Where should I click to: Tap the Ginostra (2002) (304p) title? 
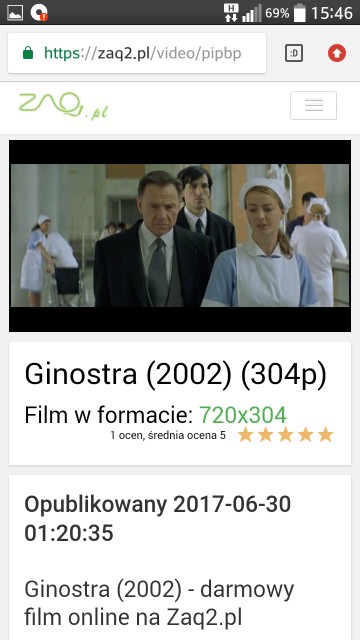[x=176, y=375]
